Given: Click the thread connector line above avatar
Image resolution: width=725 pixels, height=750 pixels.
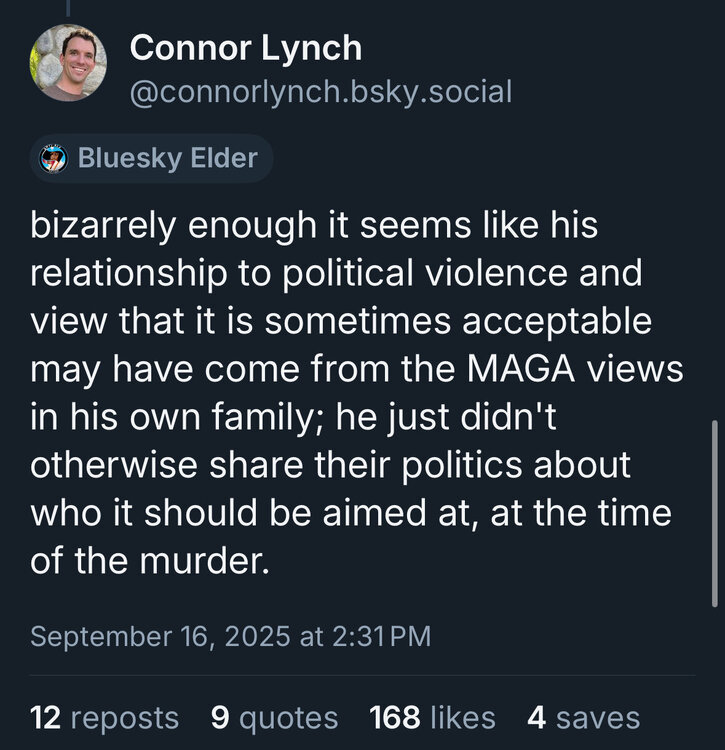Looking at the screenshot, I should [x=68, y=7].
